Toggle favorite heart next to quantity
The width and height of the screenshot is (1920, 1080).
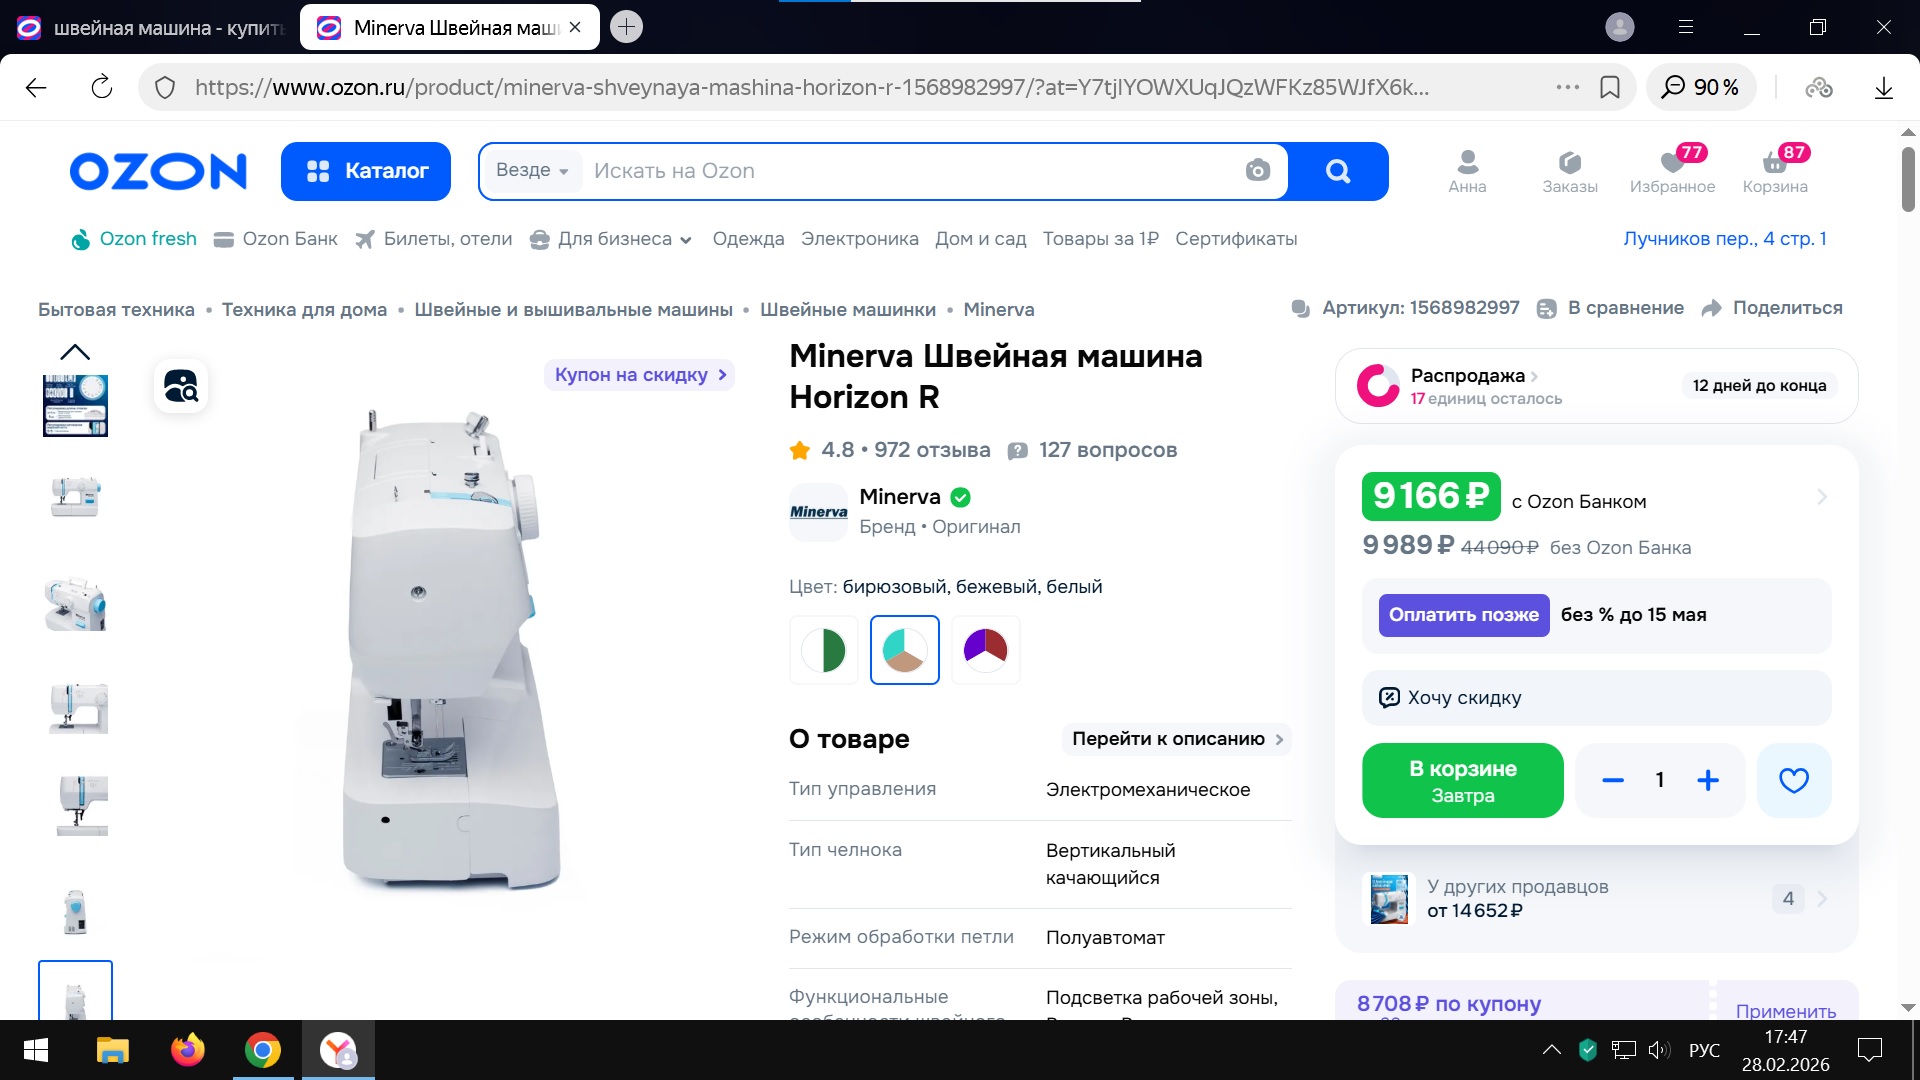point(1793,780)
